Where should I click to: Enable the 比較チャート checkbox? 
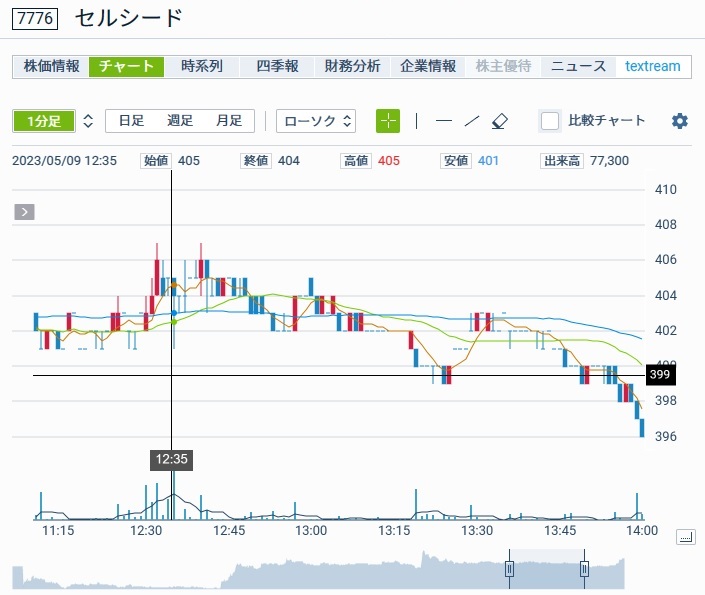[550, 121]
